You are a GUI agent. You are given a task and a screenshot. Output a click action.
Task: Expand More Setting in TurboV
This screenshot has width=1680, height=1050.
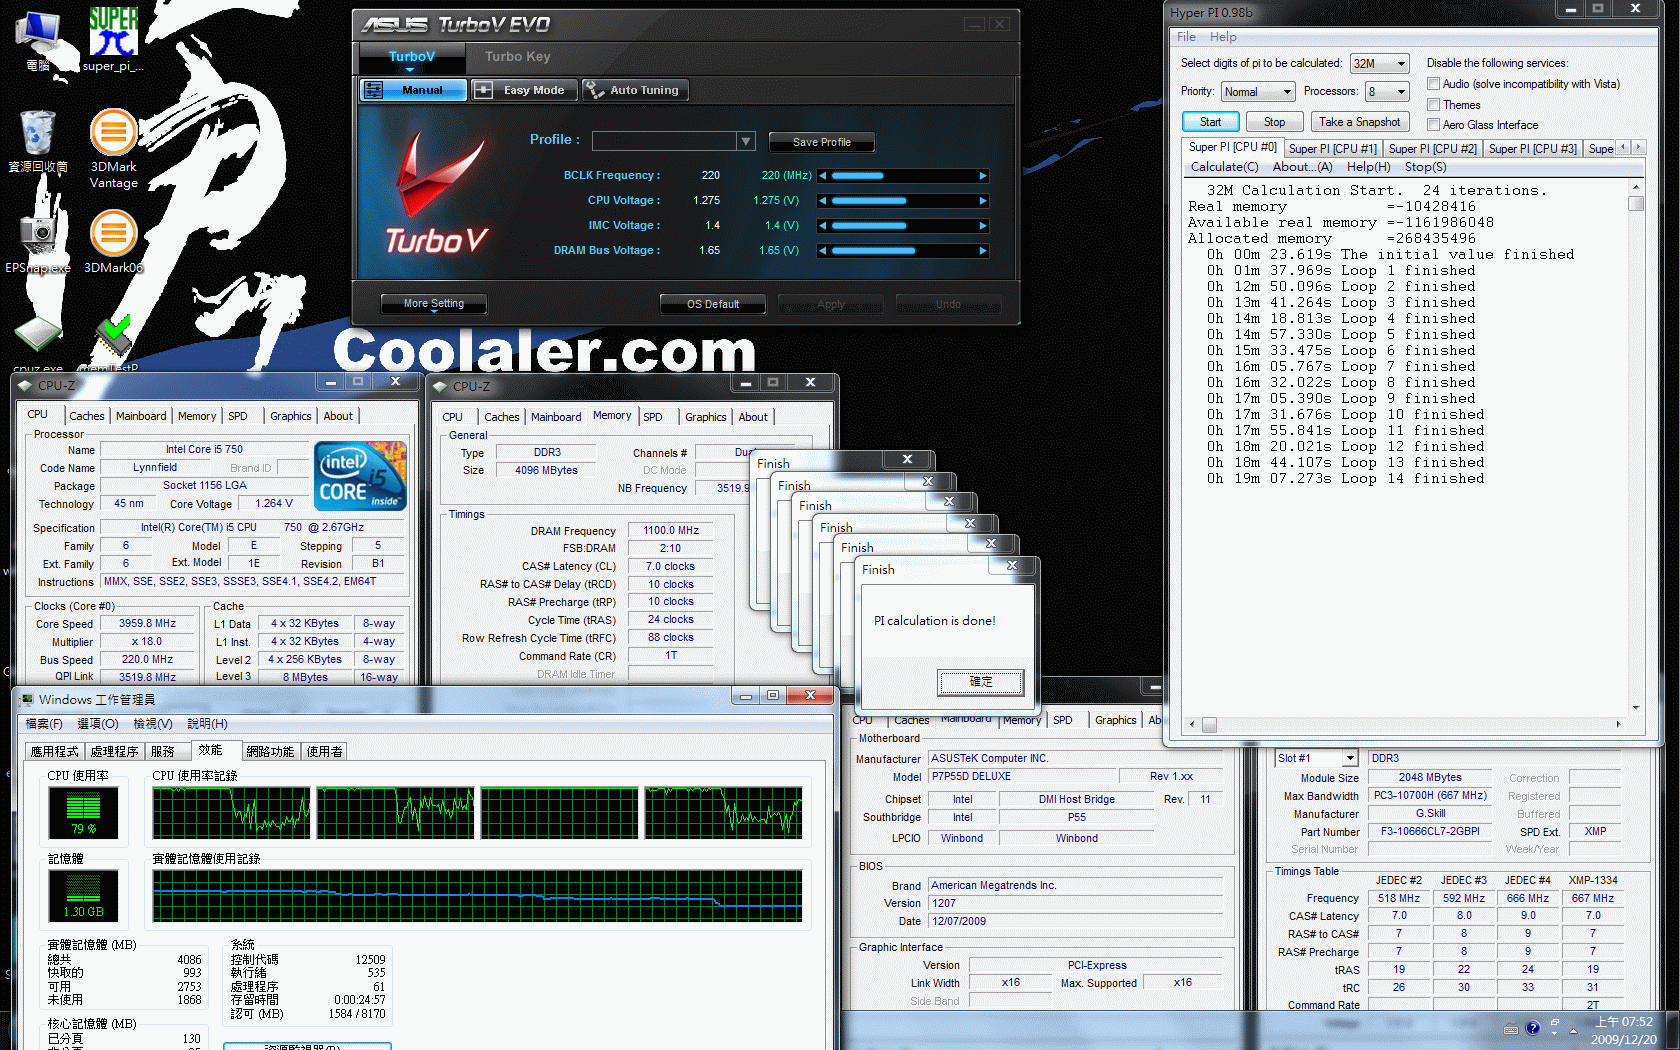(x=434, y=304)
